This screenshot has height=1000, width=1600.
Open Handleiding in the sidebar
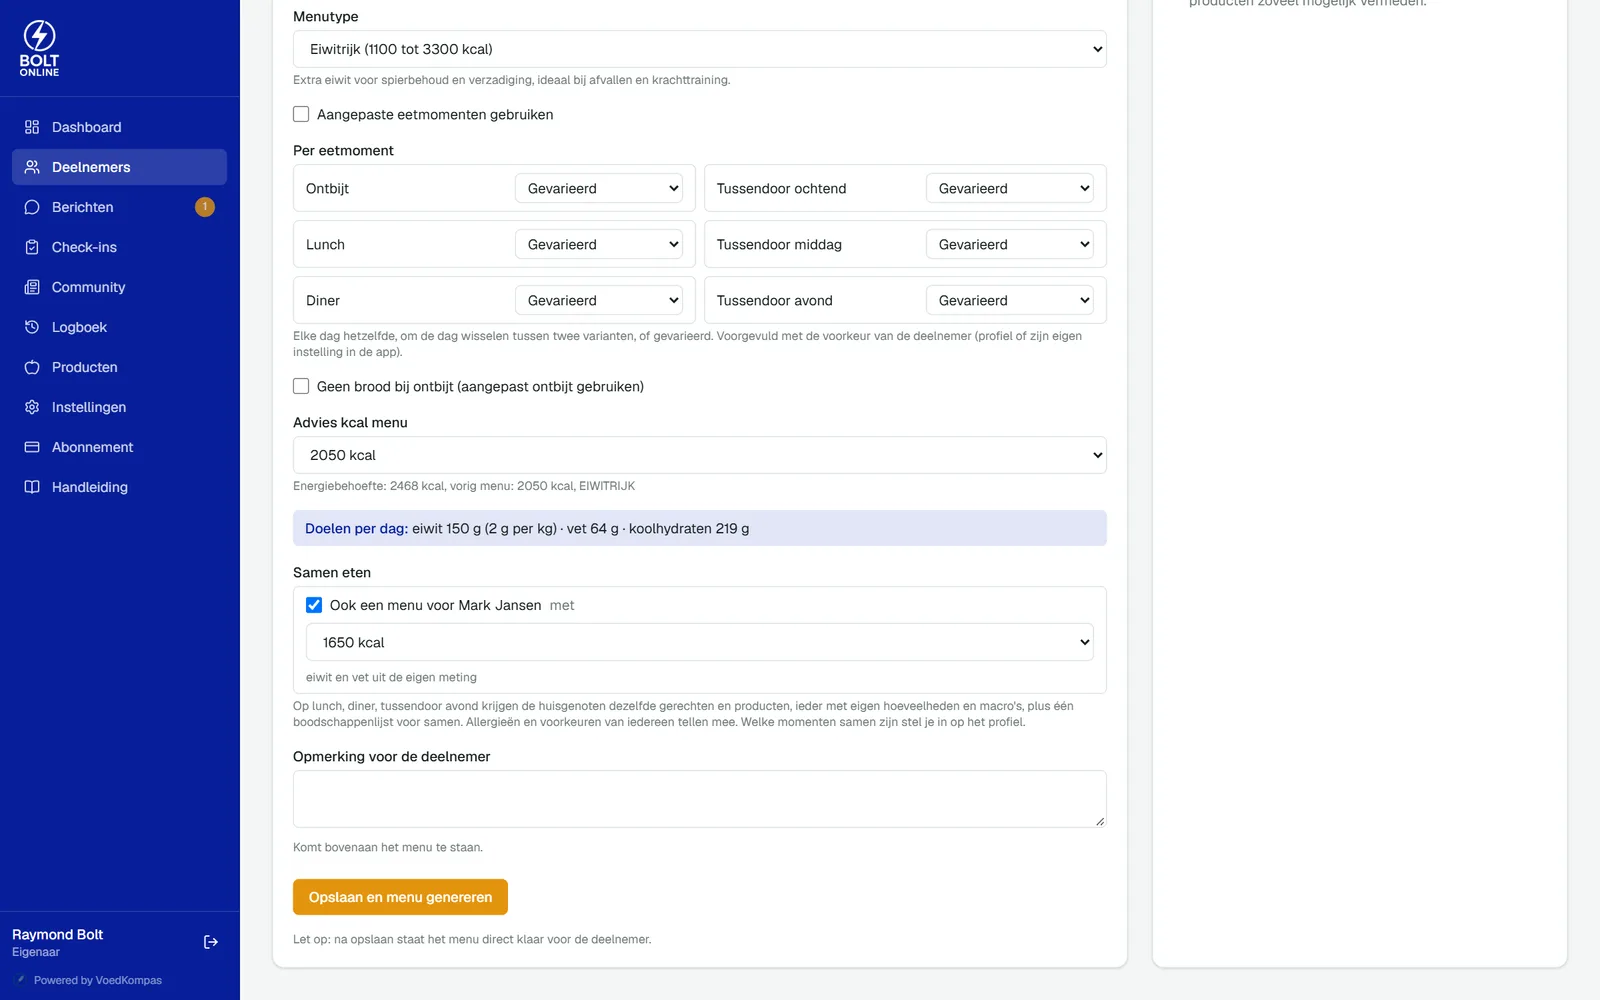tap(119, 487)
